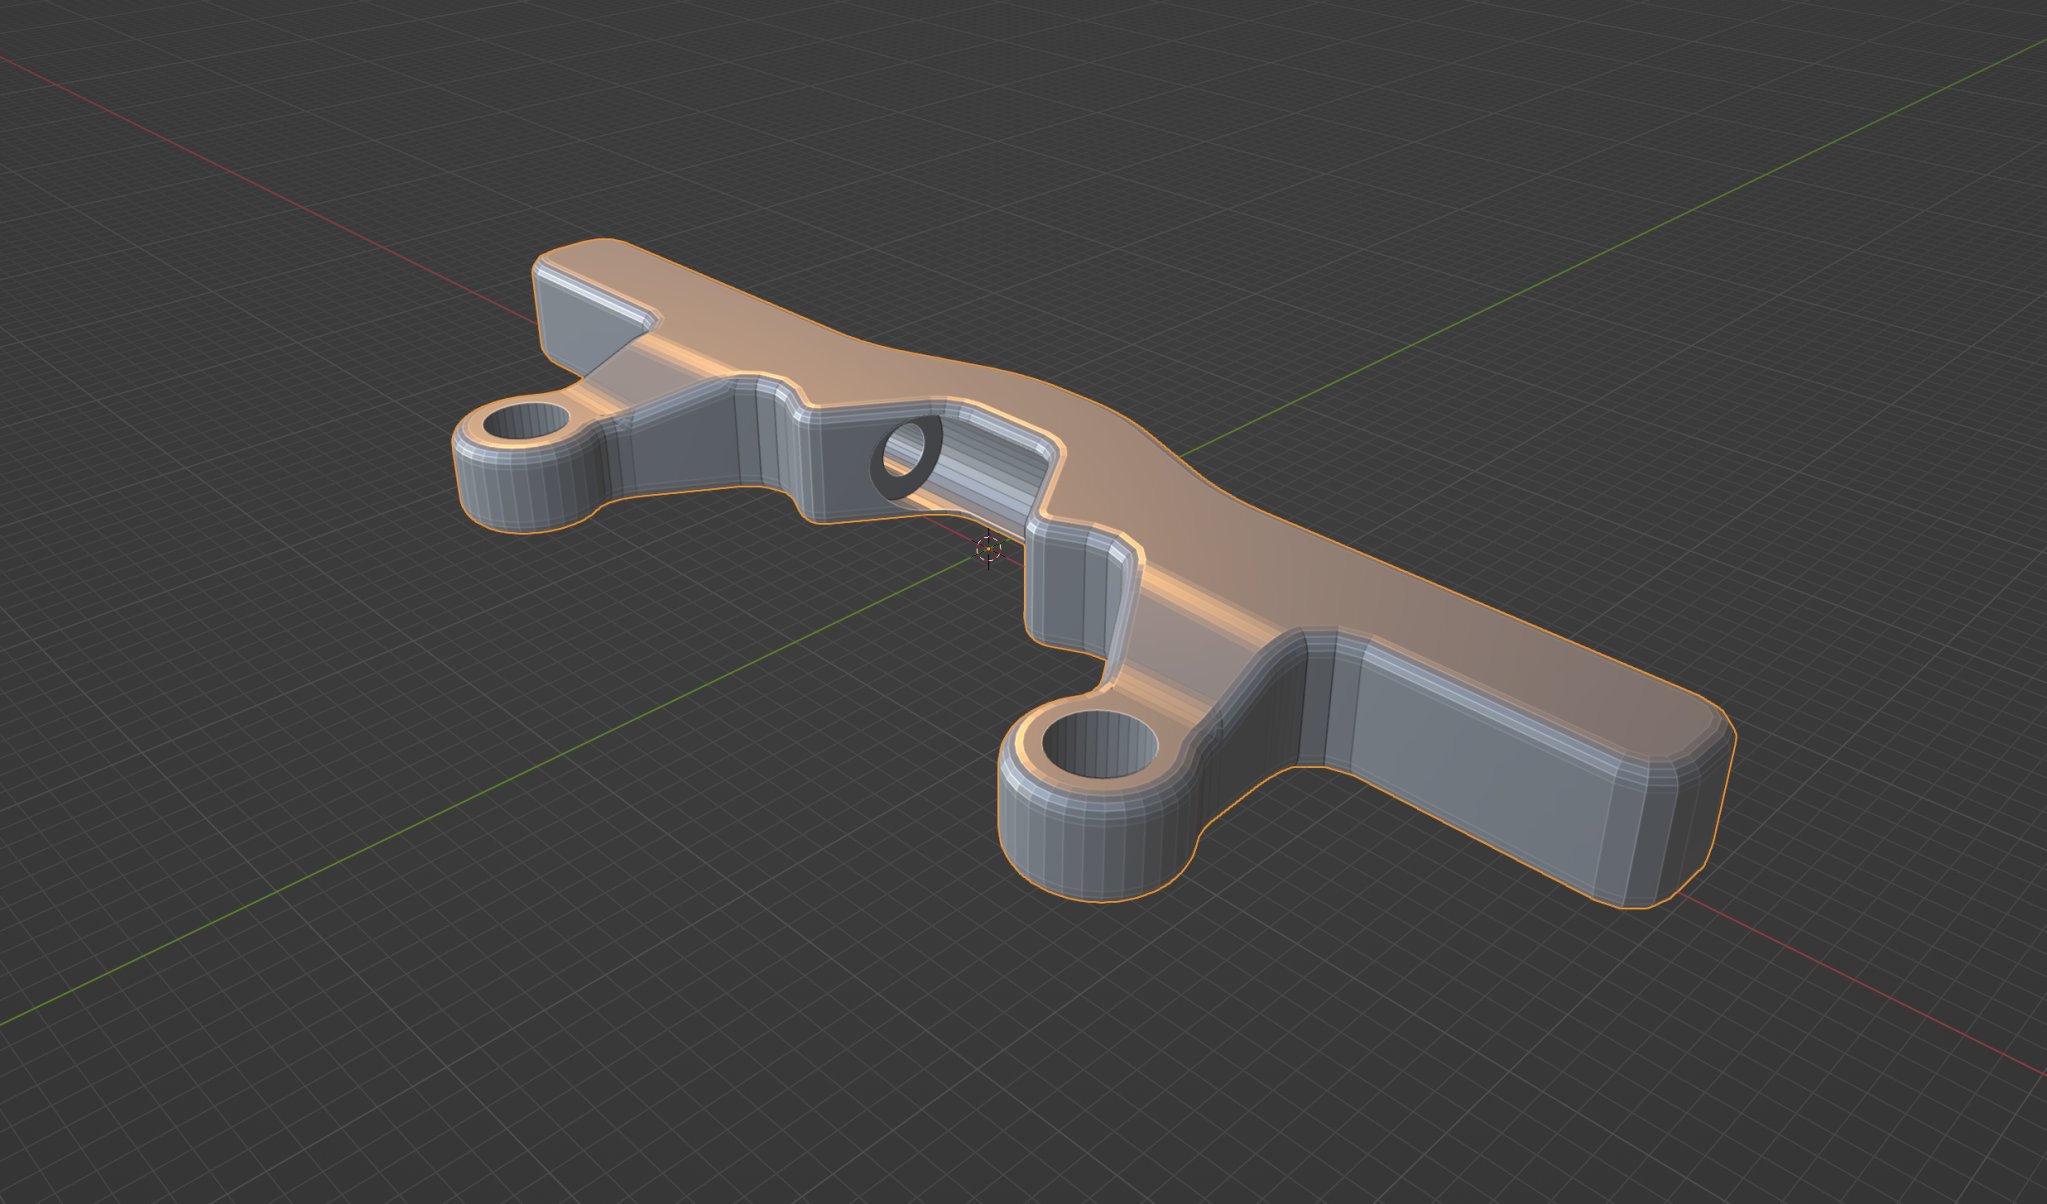The width and height of the screenshot is (2047, 1204).
Task: Click inside the large right mounting hole
Action: pyautogui.click(x=1100, y=745)
